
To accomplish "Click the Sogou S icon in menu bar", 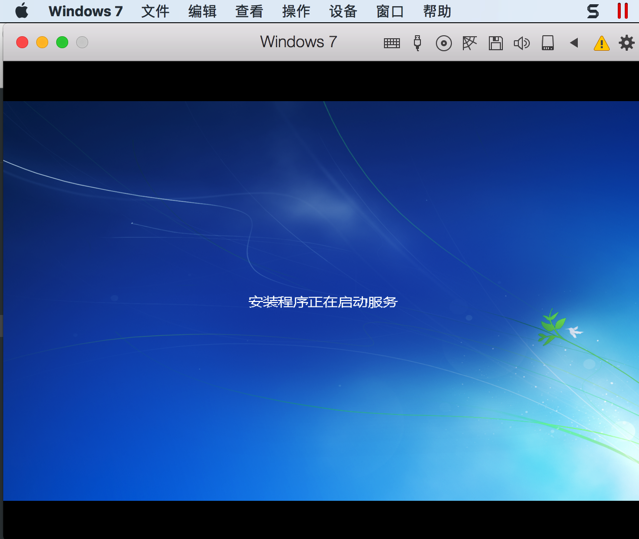I will [593, 11].
